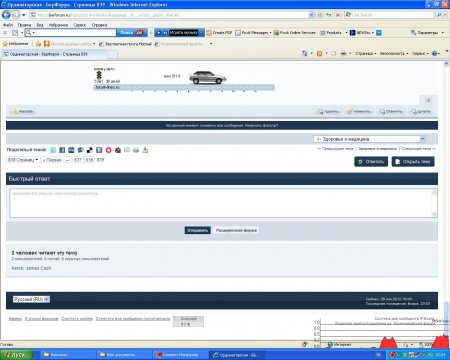Viewport: 450px width, 360px height.
Task: Click the orange RSS feeds icon
Action: [319, 54]
